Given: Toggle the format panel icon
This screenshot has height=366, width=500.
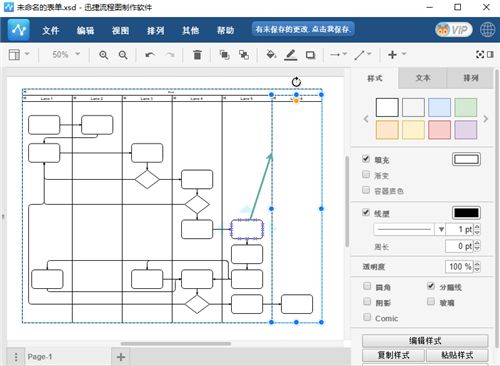Looking at the screenshot, I should (x=490, y=54).
